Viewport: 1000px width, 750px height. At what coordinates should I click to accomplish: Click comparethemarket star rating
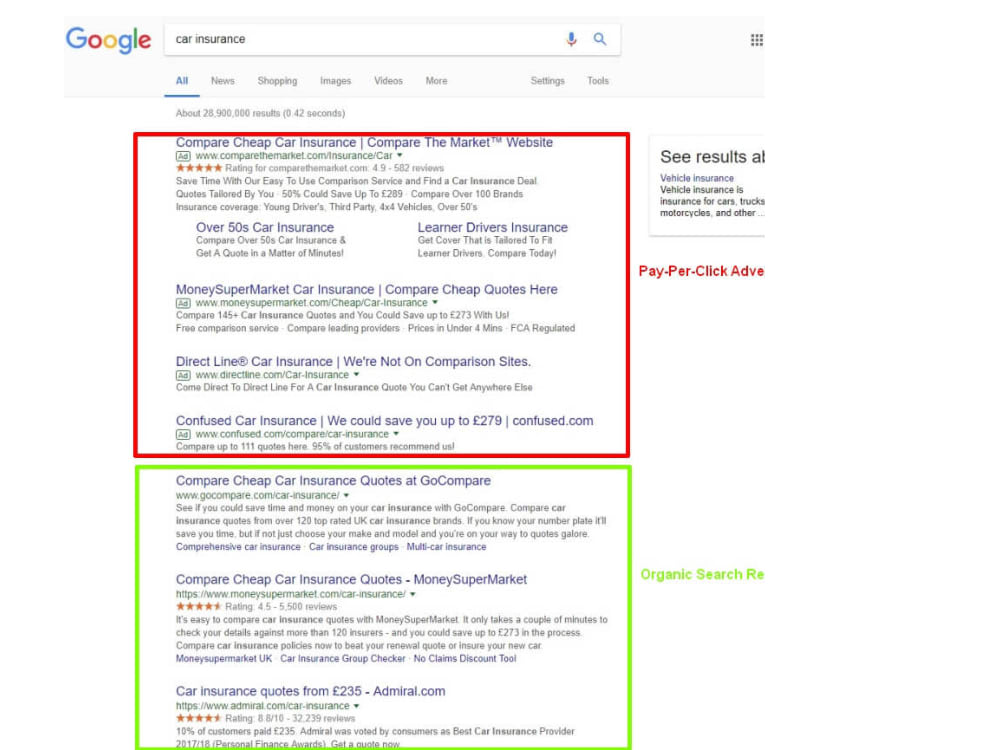(x=199, y=168)
